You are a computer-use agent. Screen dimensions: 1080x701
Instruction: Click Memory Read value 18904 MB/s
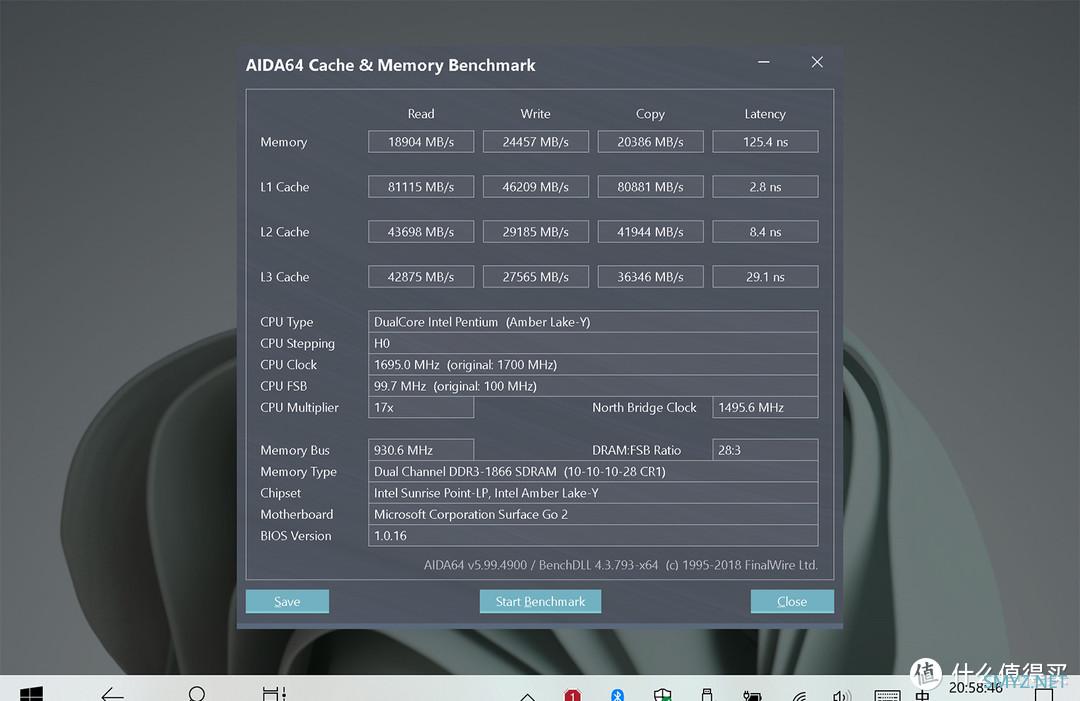pyautogui.click(x=421, y=142)
